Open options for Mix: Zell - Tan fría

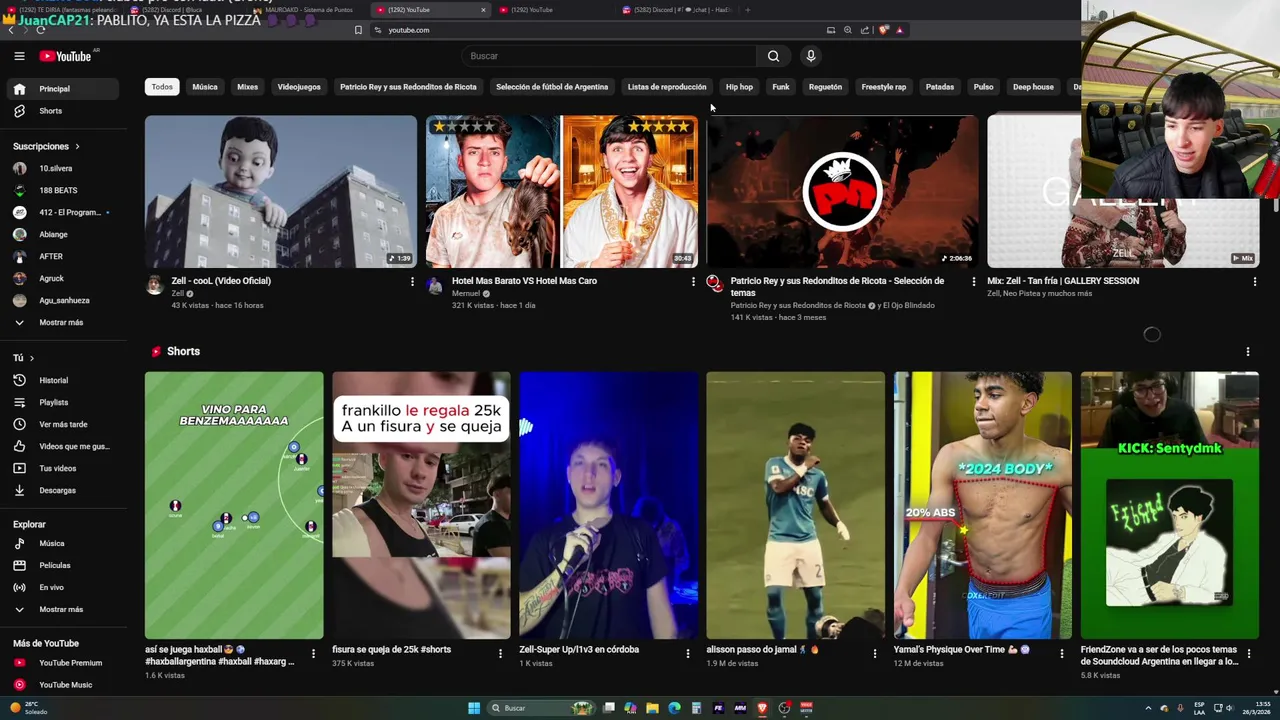[1255, 282]
